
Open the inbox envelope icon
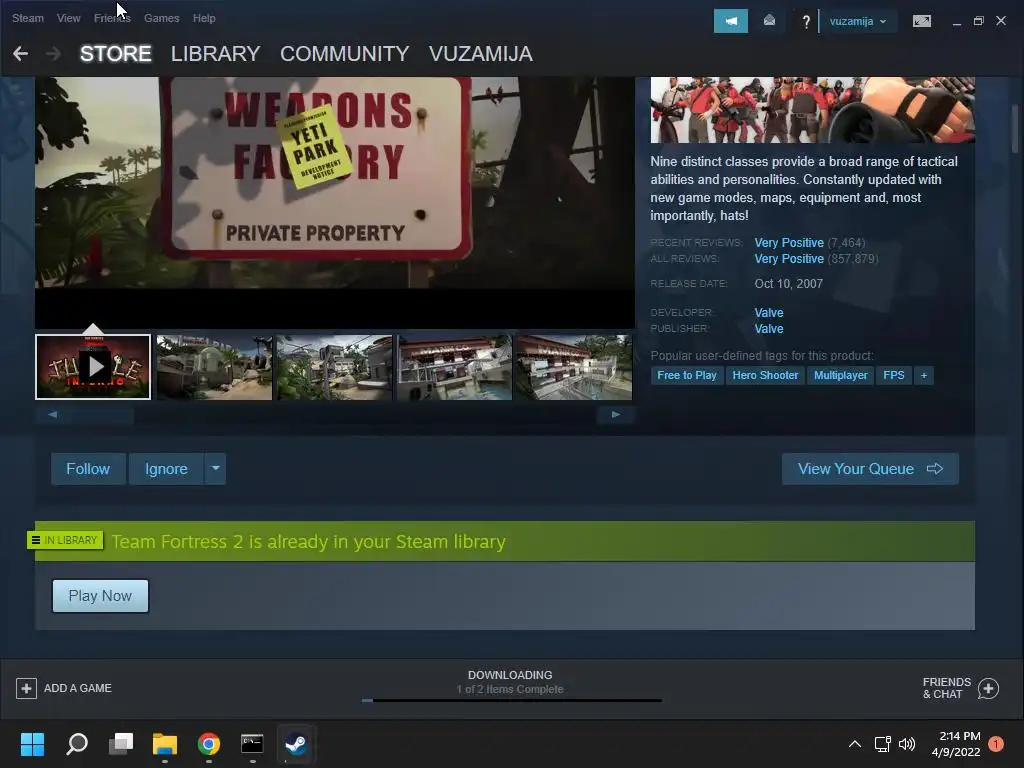(x=769, y=21)
